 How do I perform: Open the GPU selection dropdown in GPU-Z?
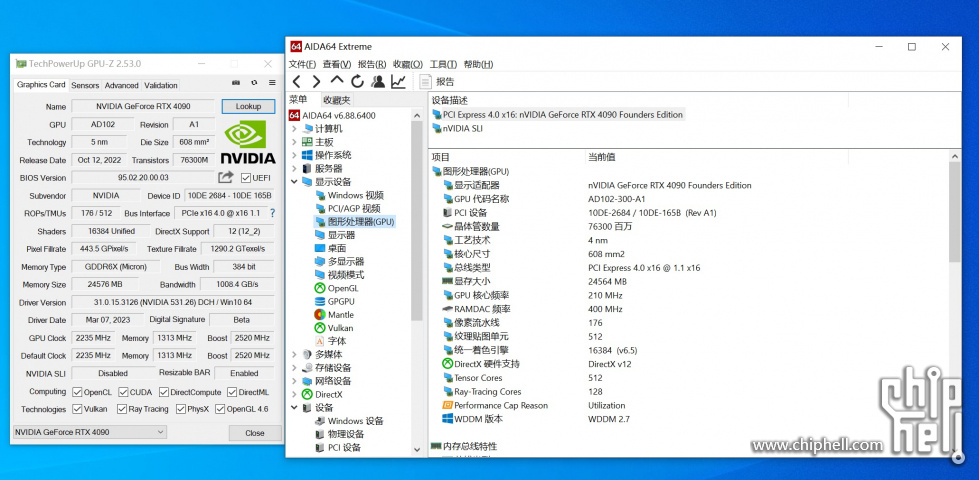(89, 432)
